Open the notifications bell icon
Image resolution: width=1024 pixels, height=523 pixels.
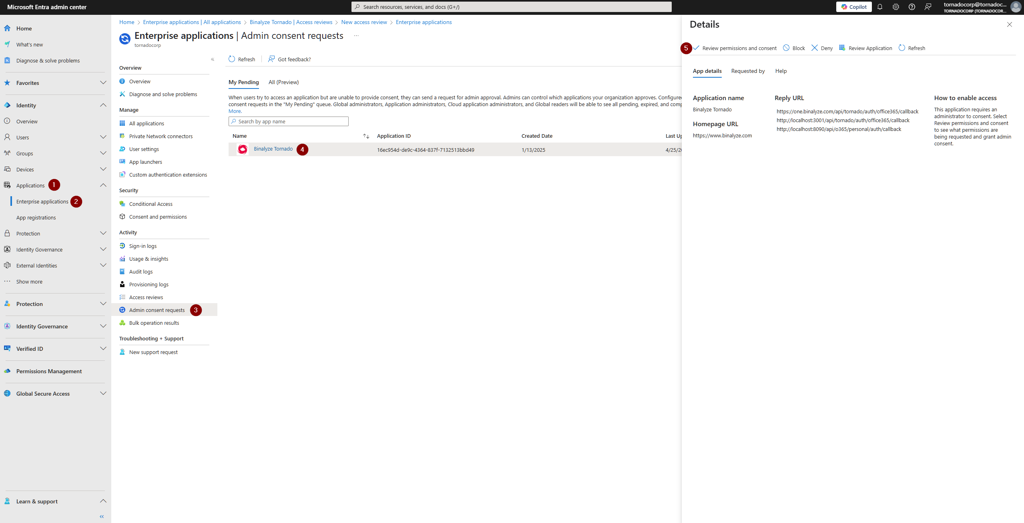point(880,7)
